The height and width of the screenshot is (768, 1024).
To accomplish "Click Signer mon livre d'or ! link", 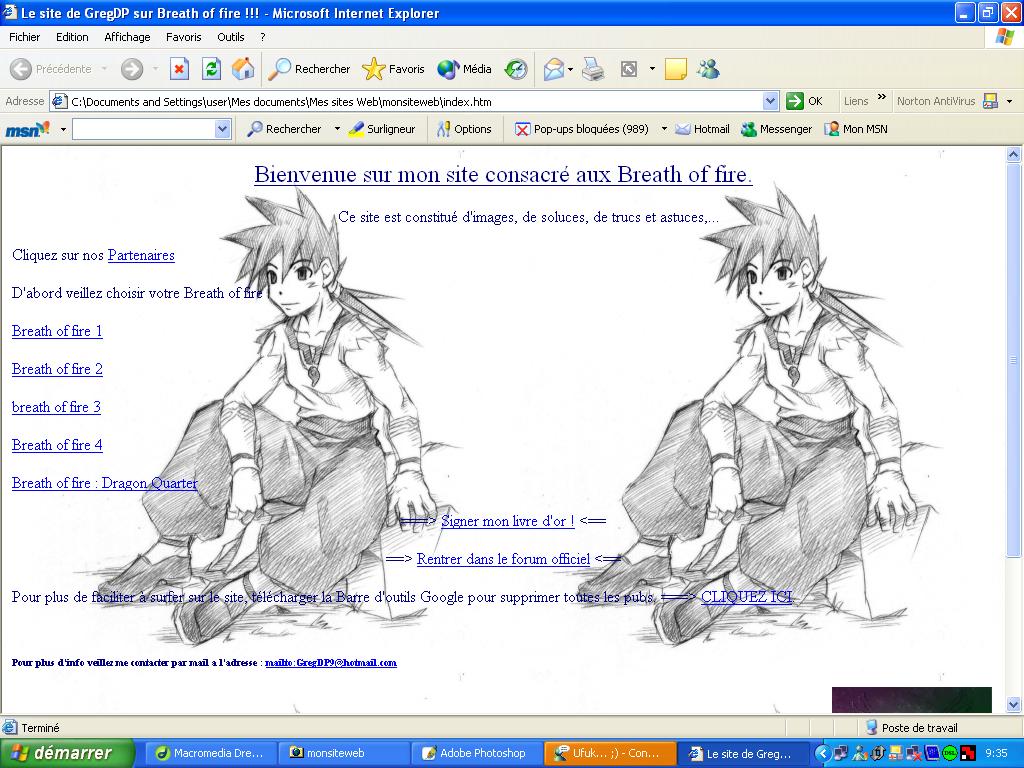I will point(507,521).
